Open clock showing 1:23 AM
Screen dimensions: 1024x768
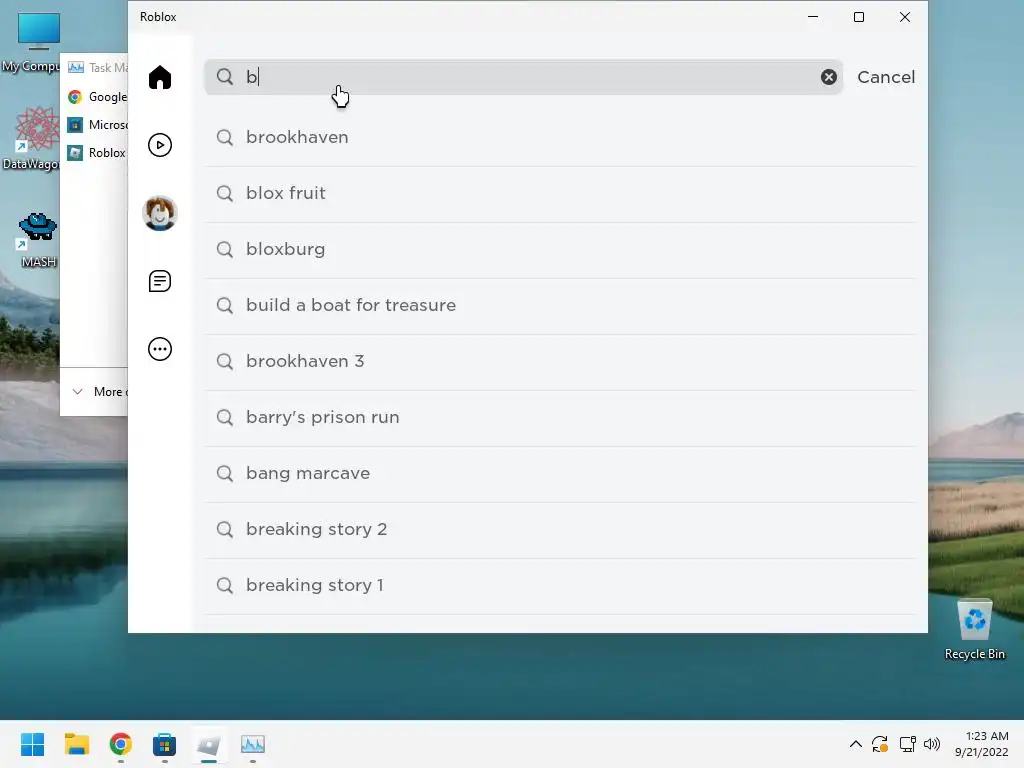[x=982, y=744]
